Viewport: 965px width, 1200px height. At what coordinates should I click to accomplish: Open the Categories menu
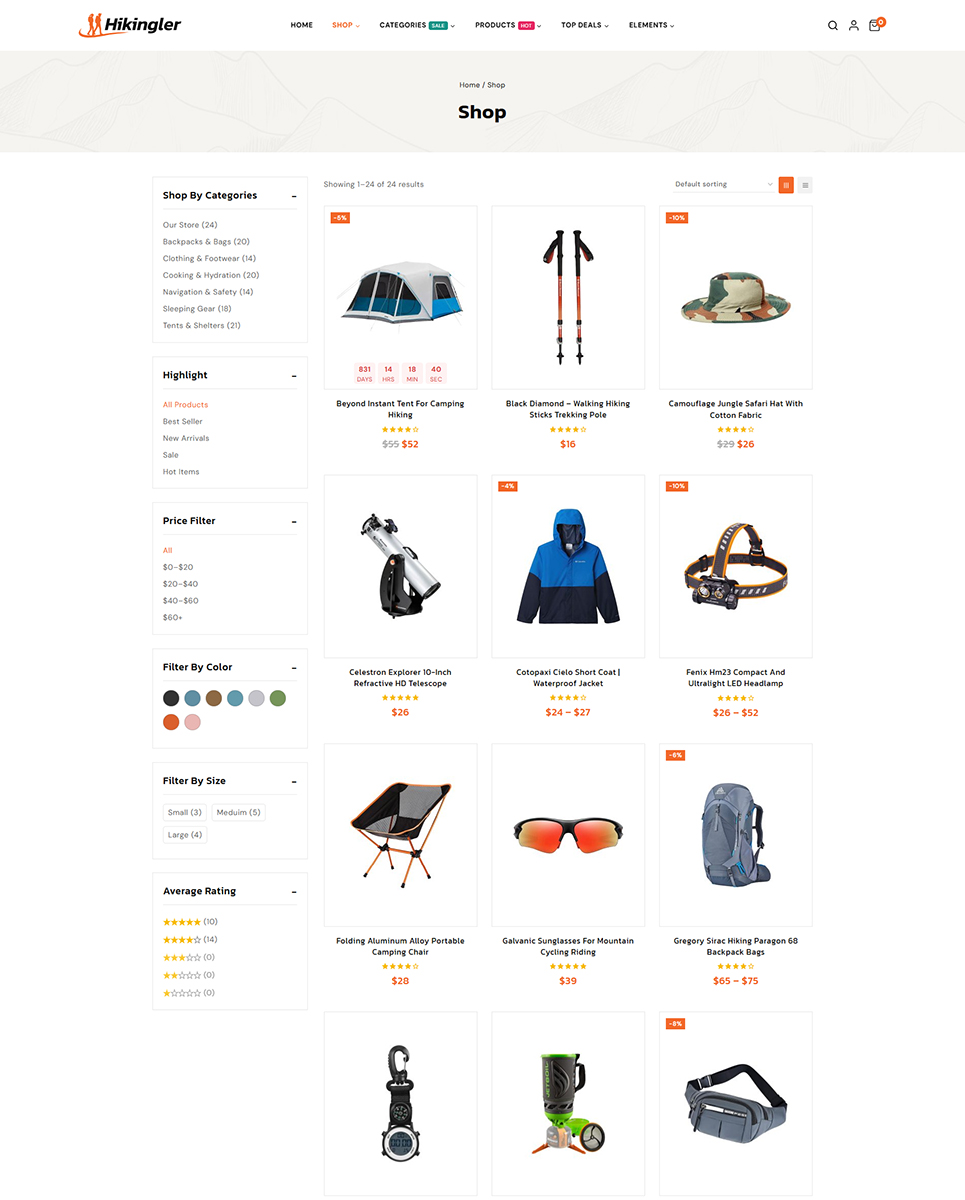point(417,25)
